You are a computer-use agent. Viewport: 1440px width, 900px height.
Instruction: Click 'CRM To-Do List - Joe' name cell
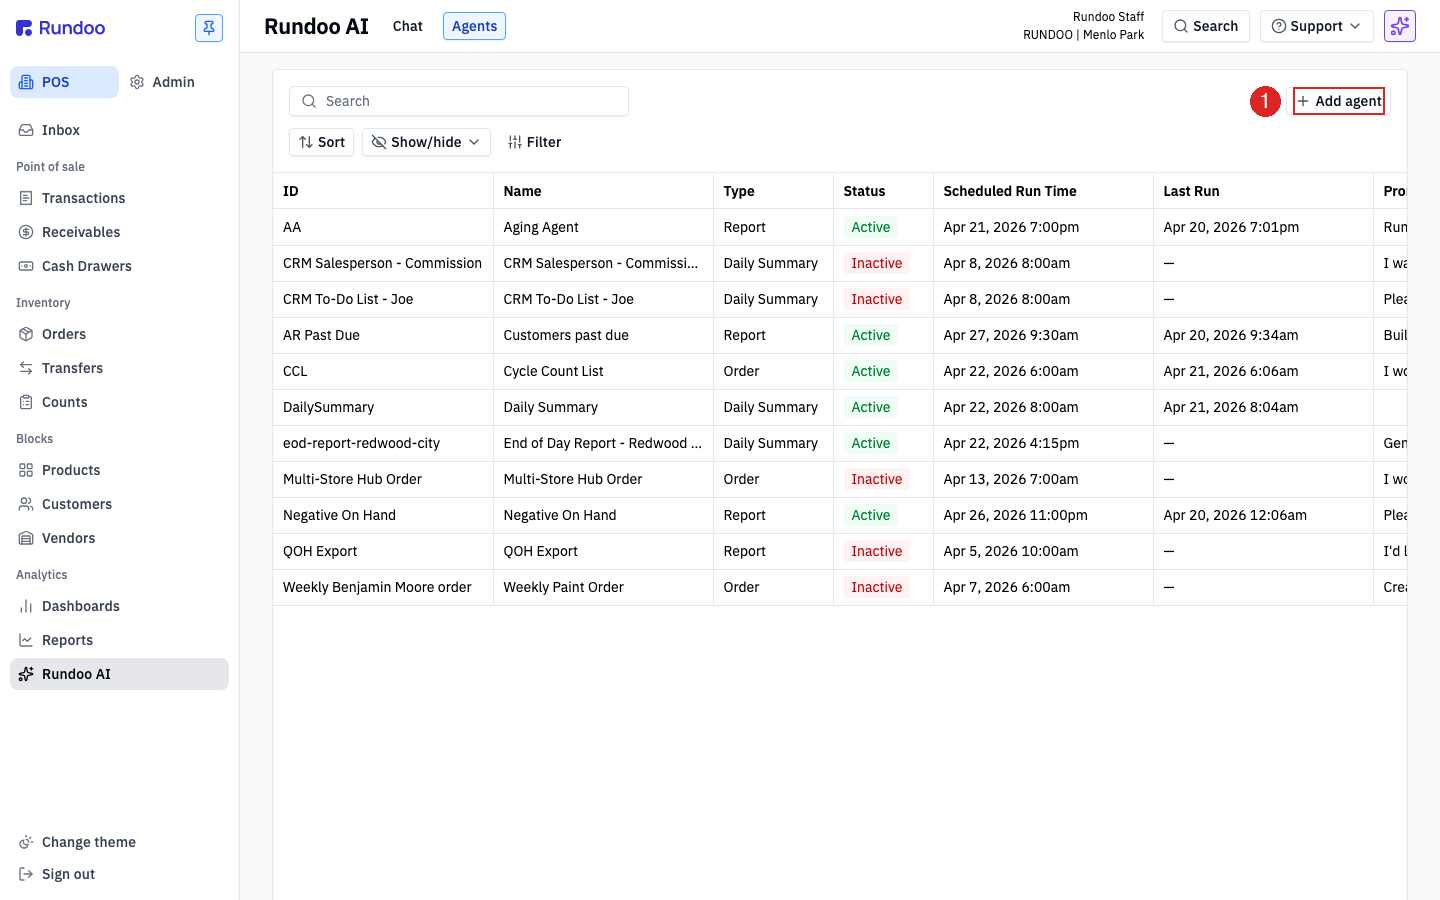pos(603,299)
